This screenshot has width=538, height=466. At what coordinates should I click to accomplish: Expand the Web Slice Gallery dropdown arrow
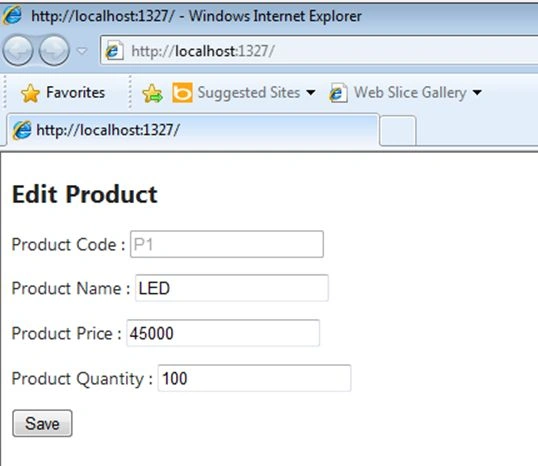477,92
